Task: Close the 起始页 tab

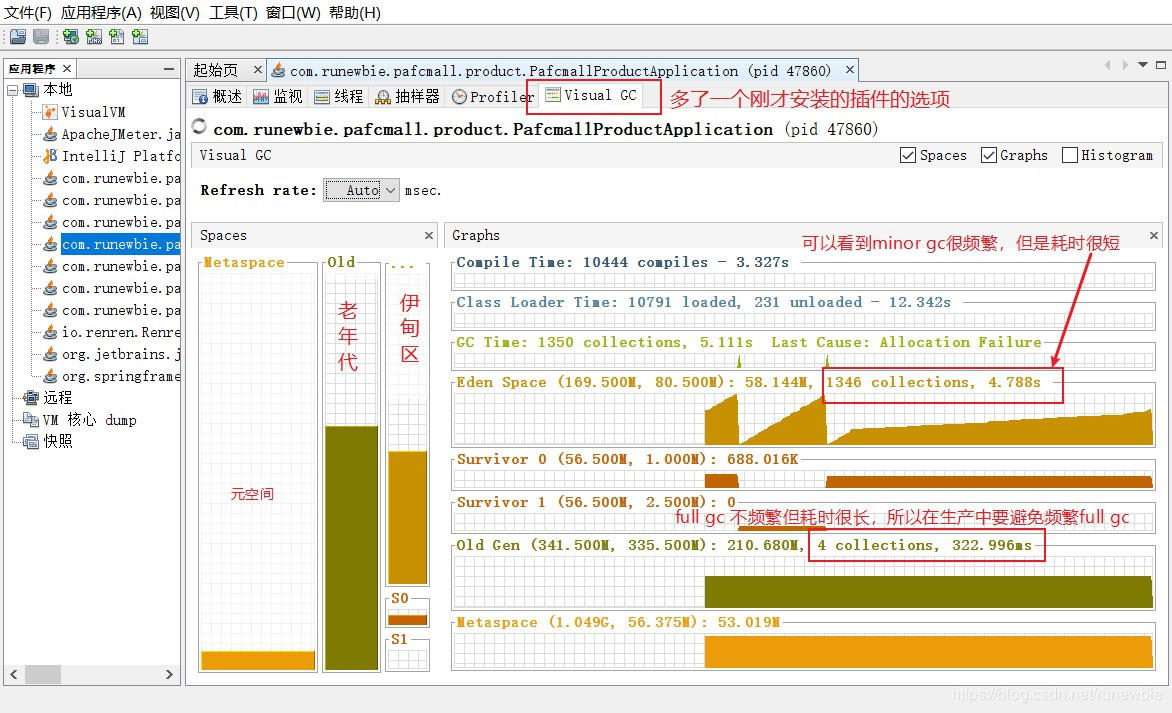Action: (258, 70)
